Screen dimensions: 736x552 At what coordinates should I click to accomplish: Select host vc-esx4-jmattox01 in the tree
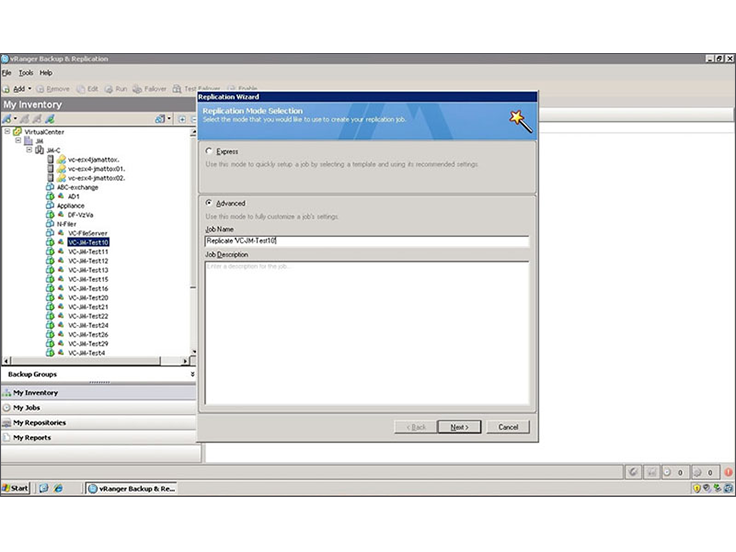click(x=96, y=169)
